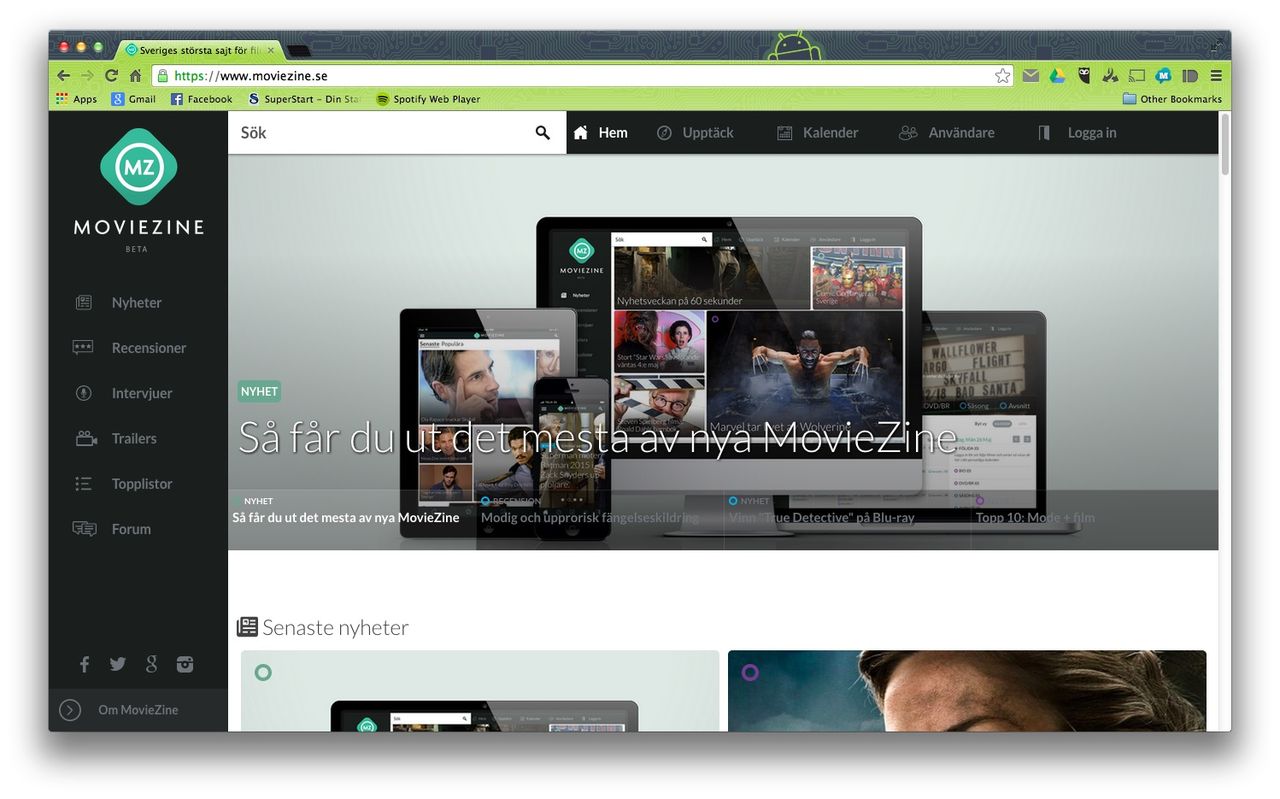1280x799 pixels.
Task: Open the Chrome hamburger menu
Action: [x=1216, y=76]
